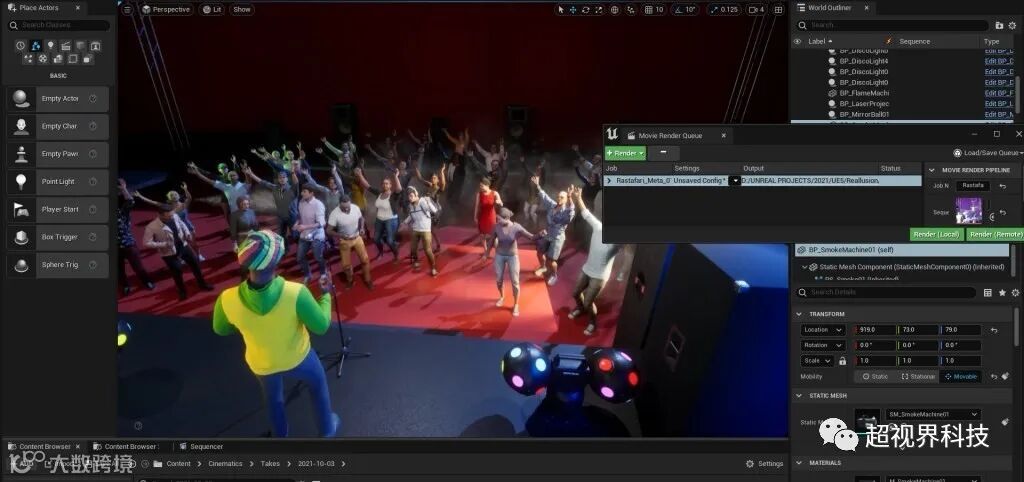
Task: Toggle rotation snapping 10 degrees
Action: 686,10
